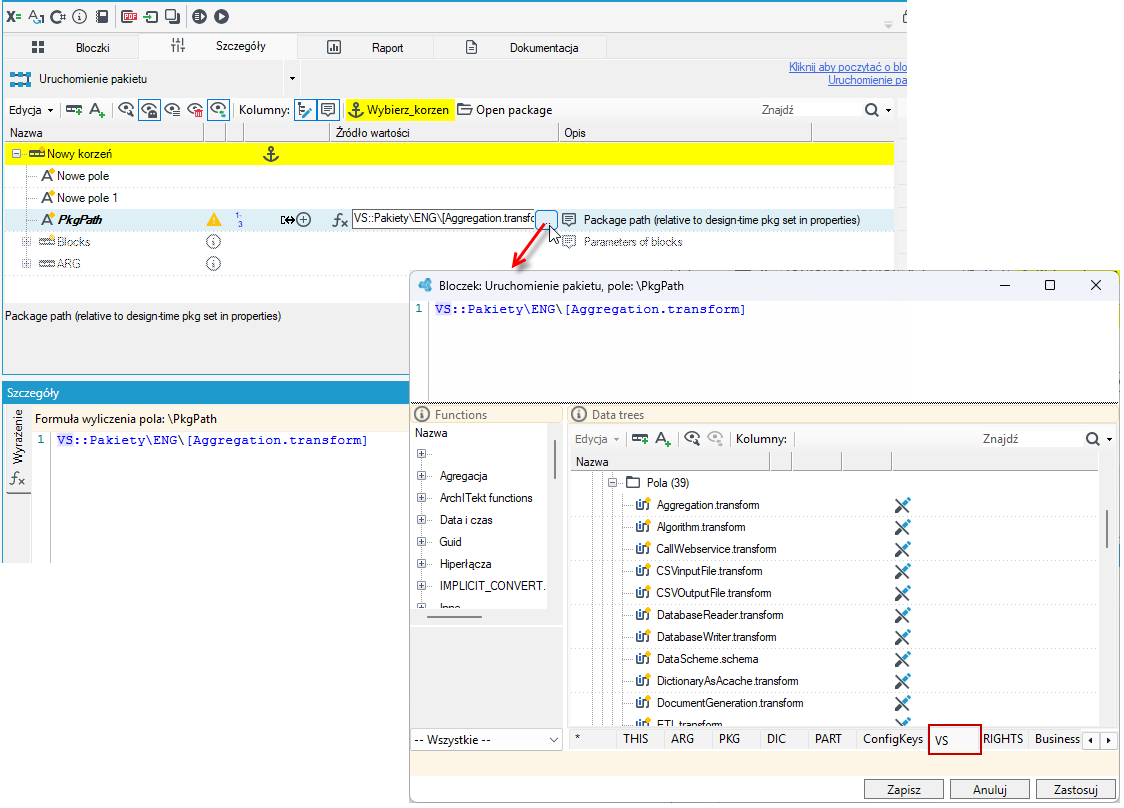The image size is (1124, 808).
Task: Click the anchor icon on Nowy korzeń row
Action: tap(271, 153)
